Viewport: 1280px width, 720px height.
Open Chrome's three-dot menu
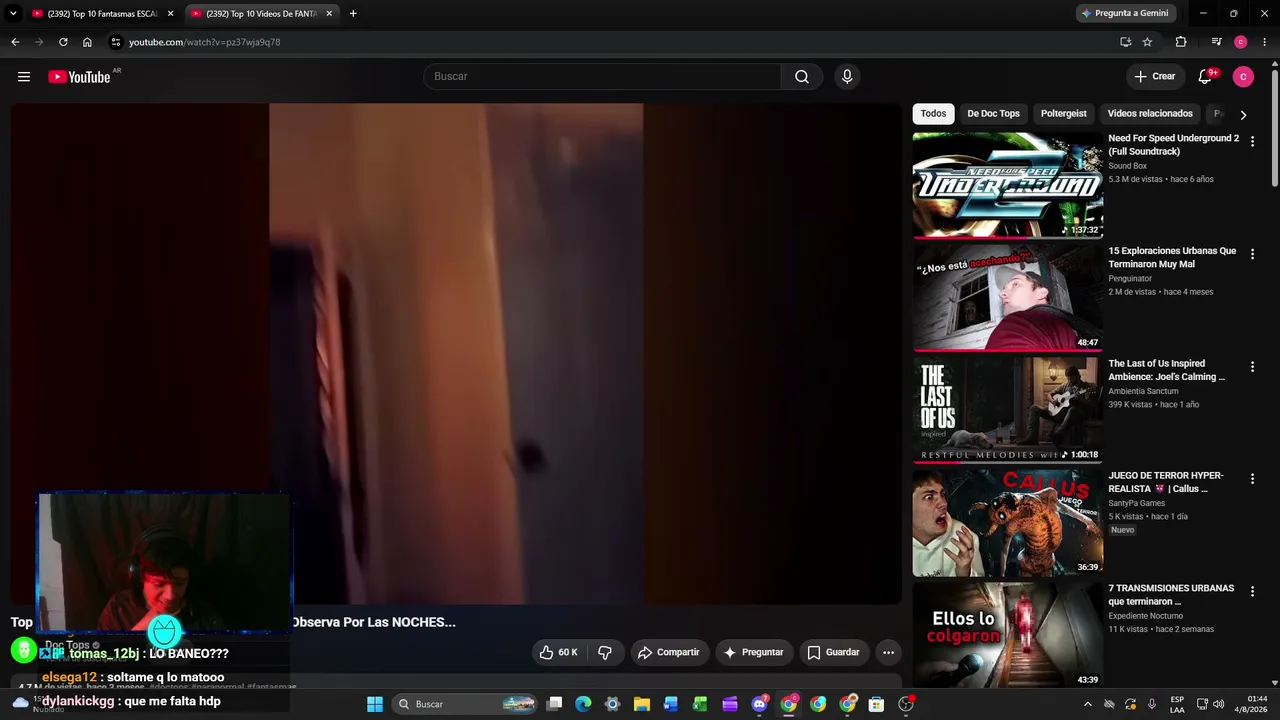click(x=1264, y=42)
